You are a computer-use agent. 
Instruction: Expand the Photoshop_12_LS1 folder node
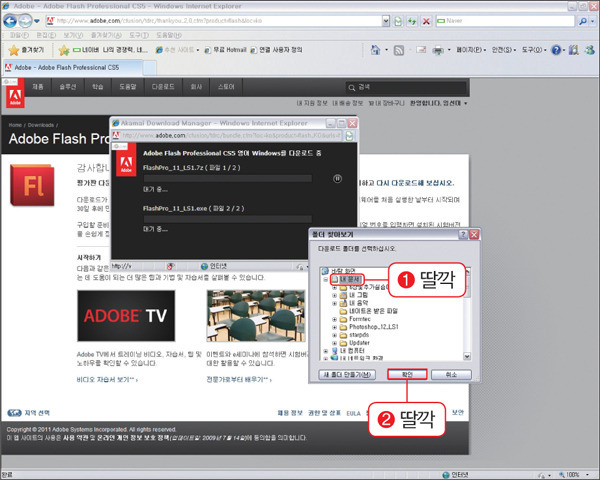click(x=334, y=327)
